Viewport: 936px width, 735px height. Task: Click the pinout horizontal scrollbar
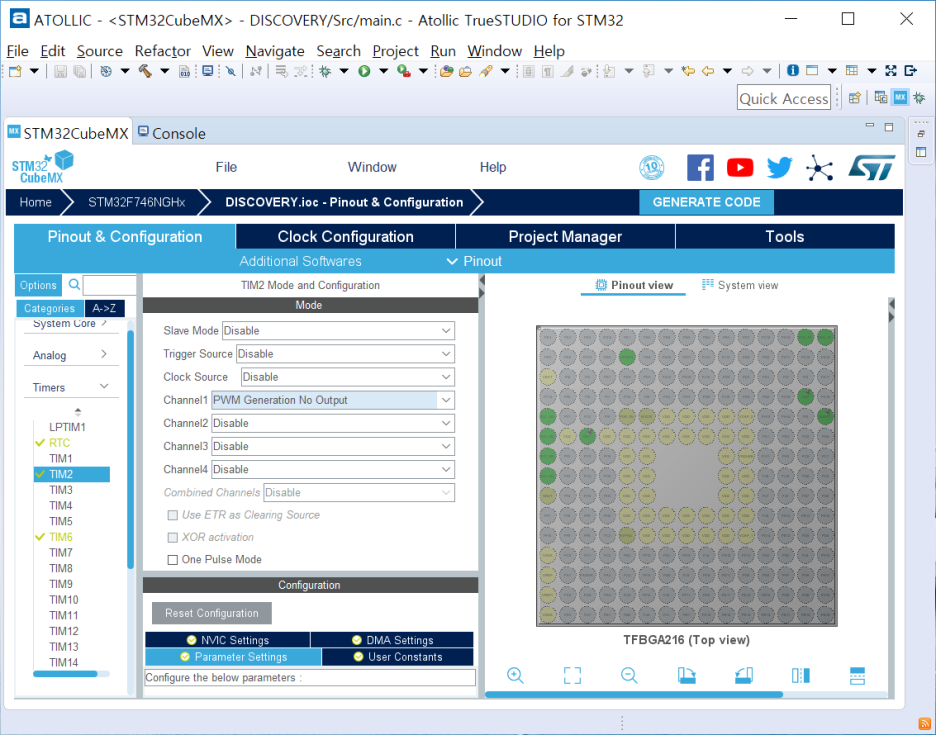click(634, 694)
